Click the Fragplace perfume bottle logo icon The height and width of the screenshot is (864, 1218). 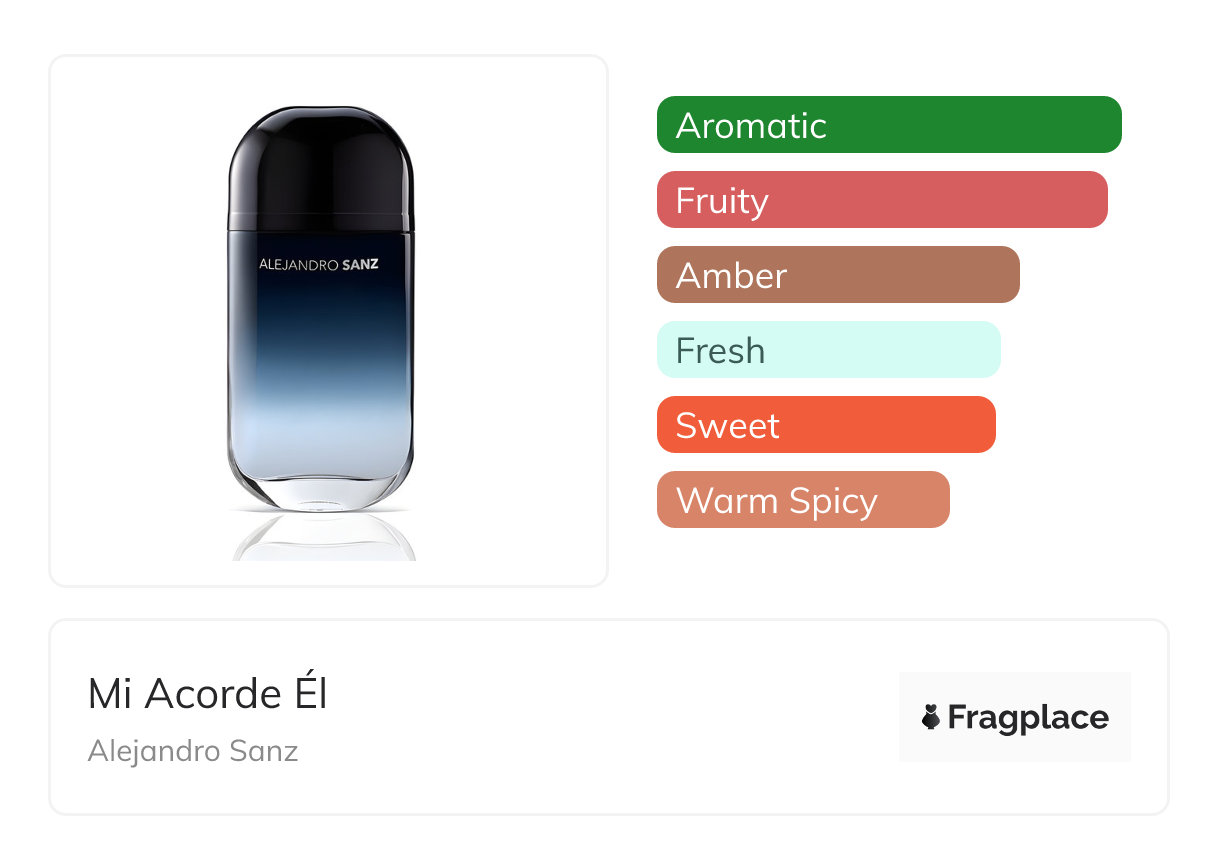pyautogui.click(x=931, y=717)
